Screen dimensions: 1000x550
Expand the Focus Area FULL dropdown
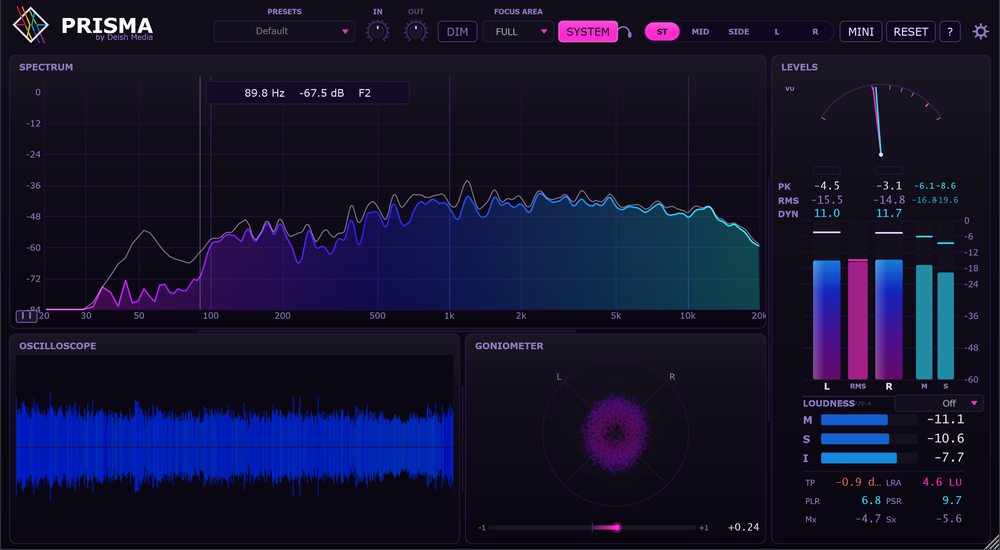coord(518,31)
